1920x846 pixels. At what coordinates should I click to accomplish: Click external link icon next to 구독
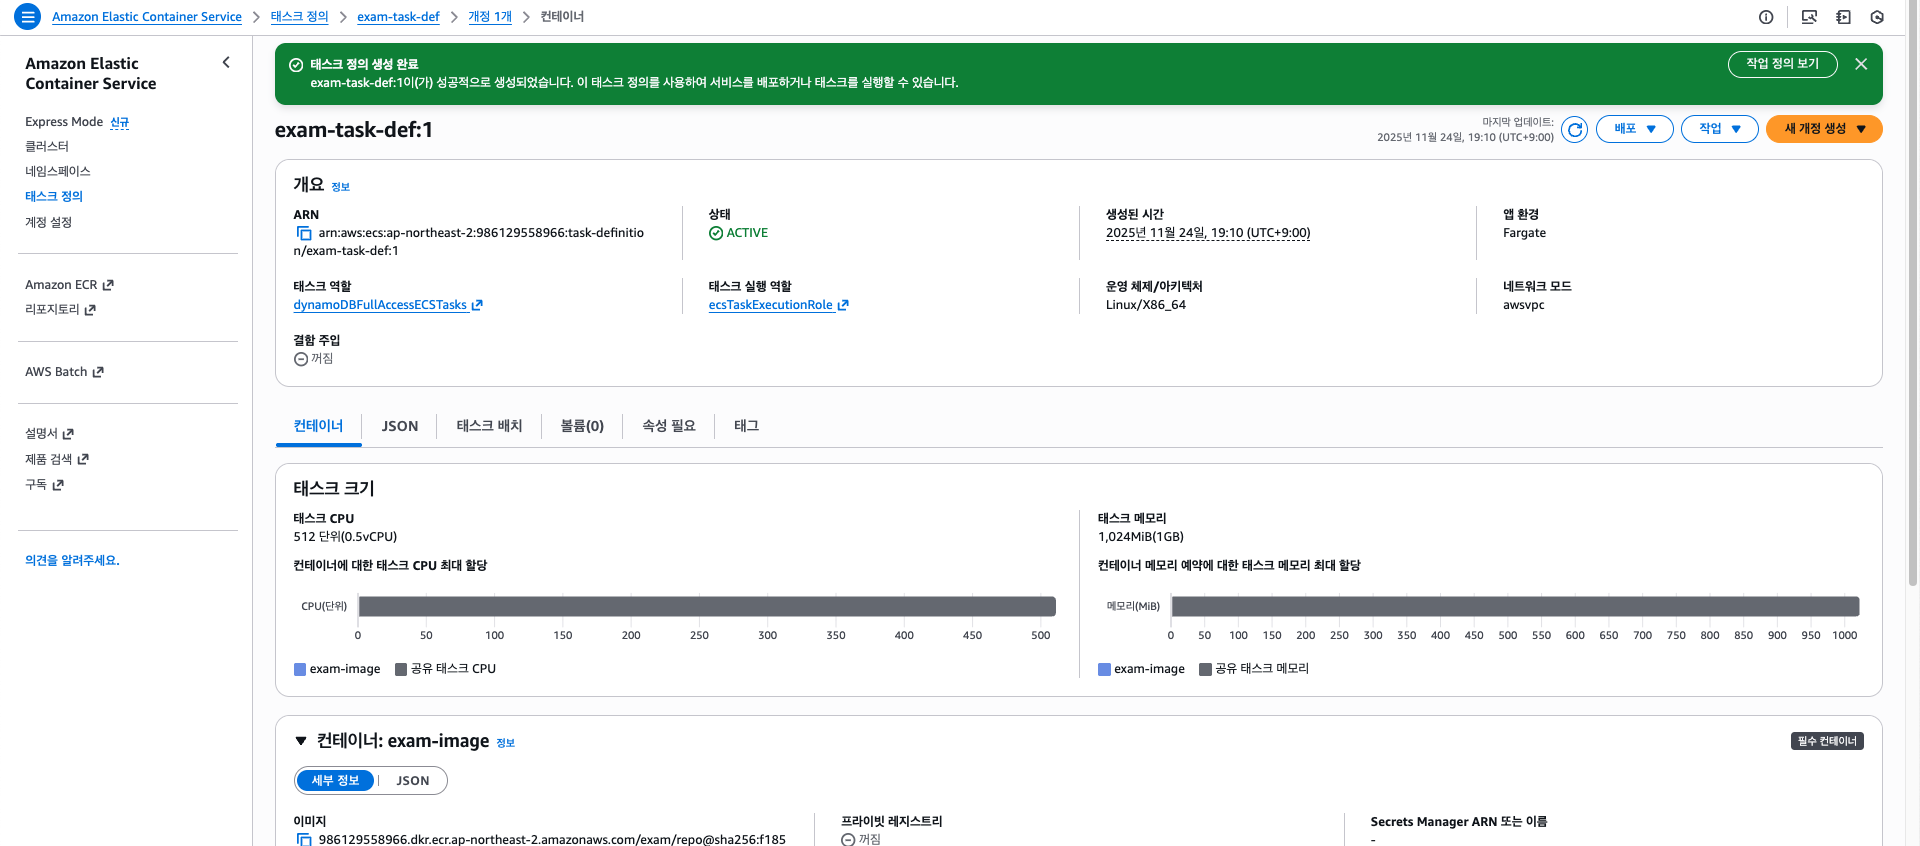58,485
